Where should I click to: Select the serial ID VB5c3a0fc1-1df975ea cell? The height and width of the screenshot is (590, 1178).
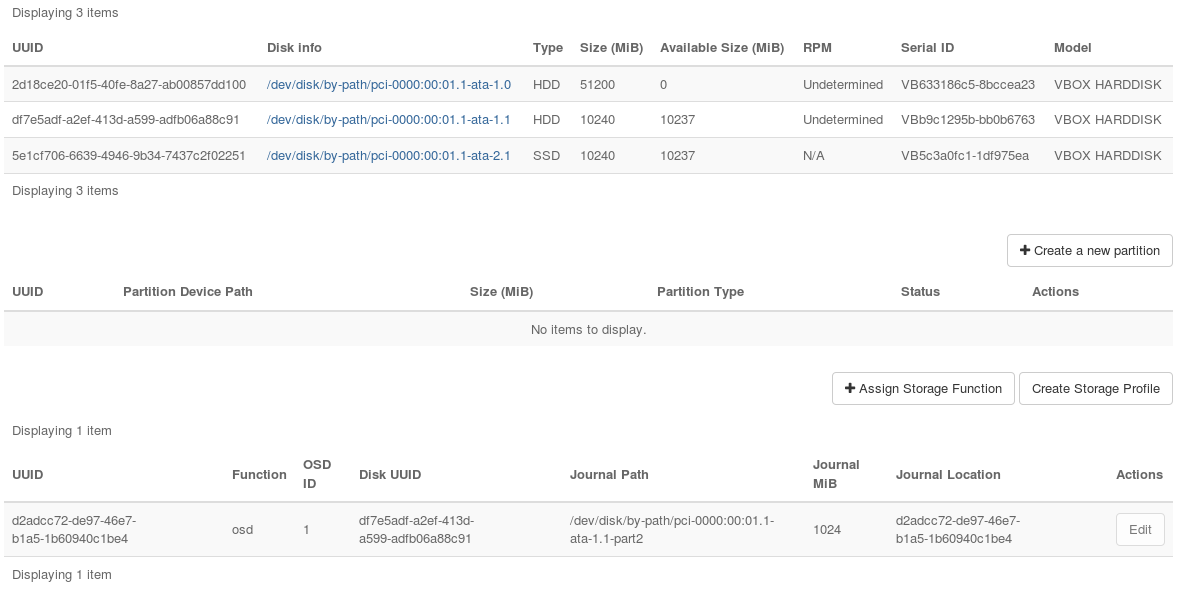coord(965,156)
